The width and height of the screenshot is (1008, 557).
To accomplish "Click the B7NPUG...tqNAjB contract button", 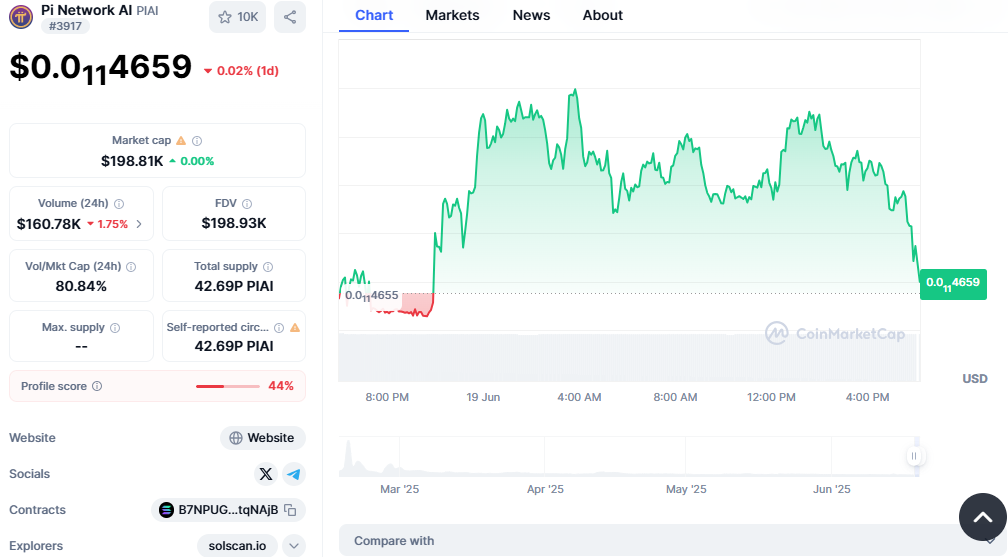I will [228, 510].
